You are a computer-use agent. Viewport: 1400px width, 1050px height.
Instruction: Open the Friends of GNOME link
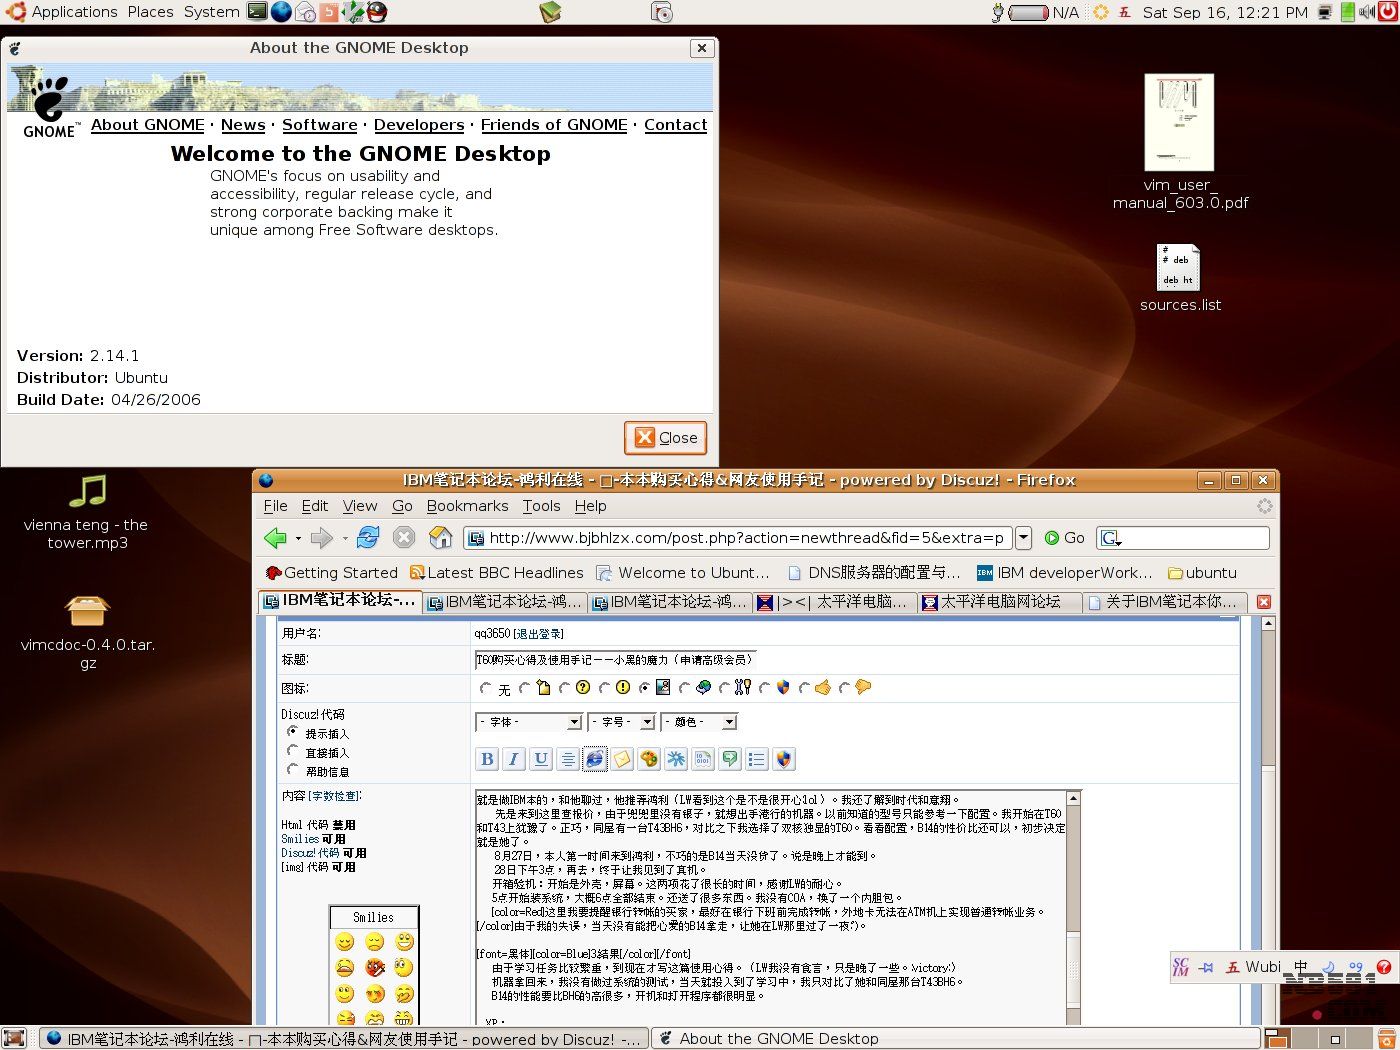tap(554, 125)
